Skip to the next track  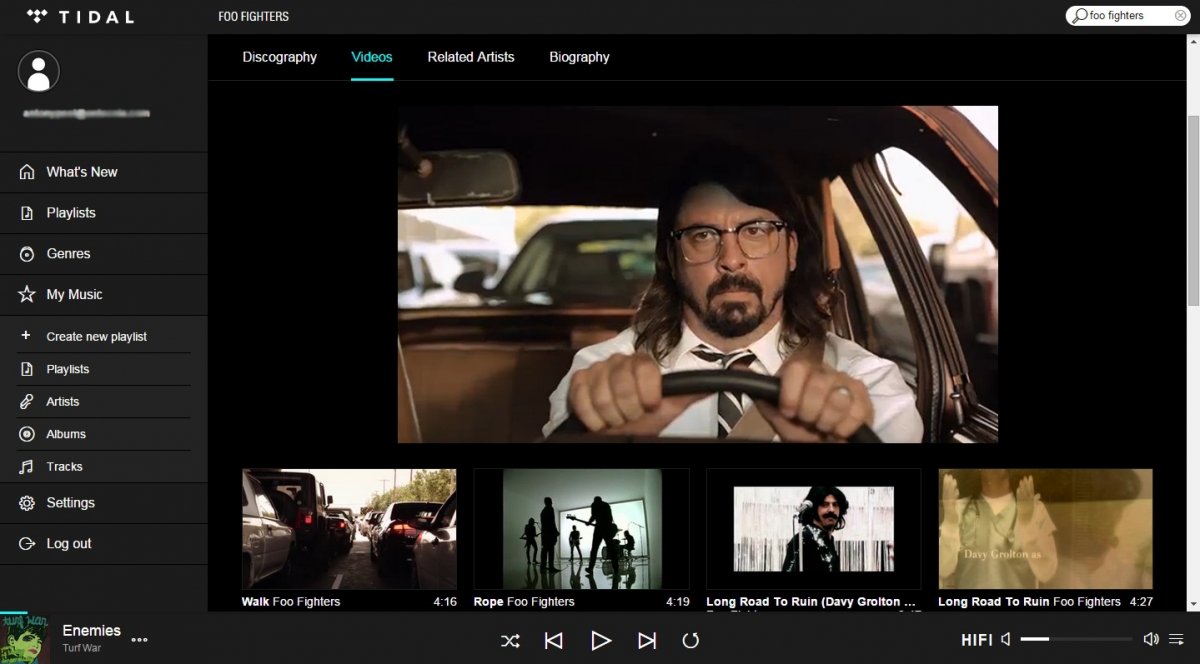point(647,641)
